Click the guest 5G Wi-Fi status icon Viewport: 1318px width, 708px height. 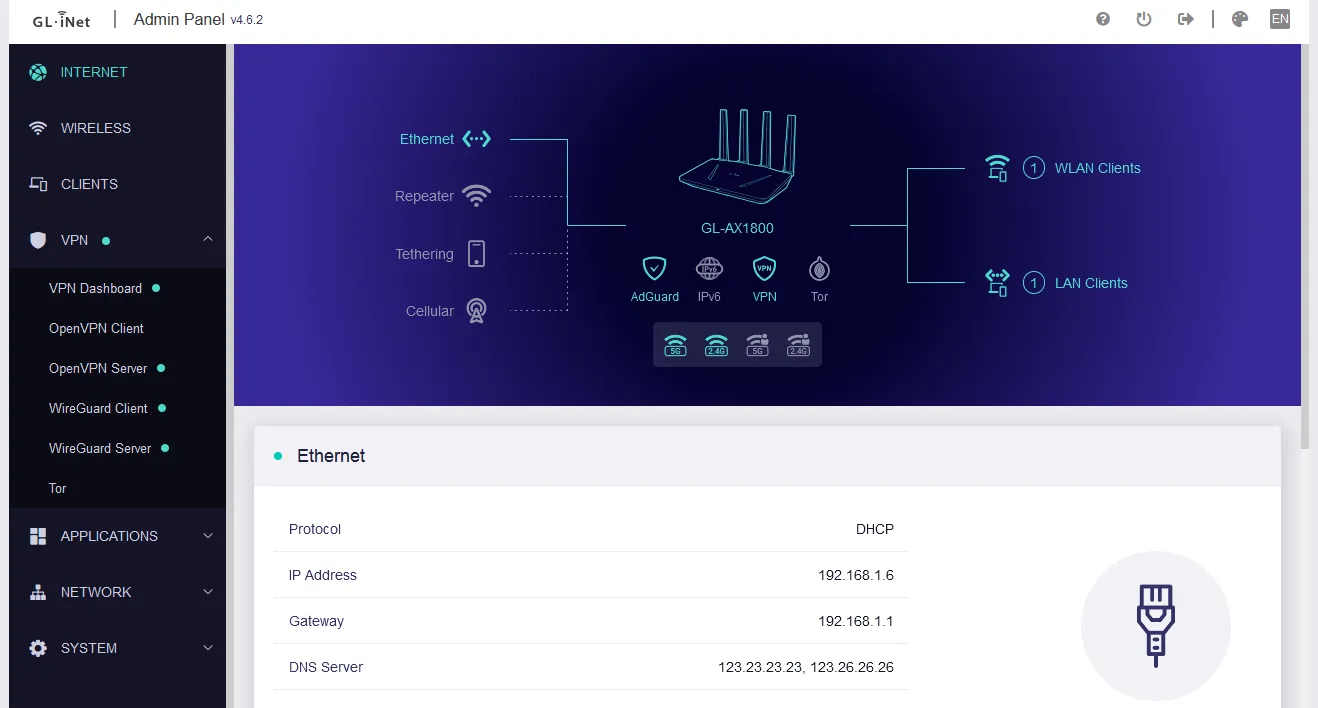[x=757, y=345]
